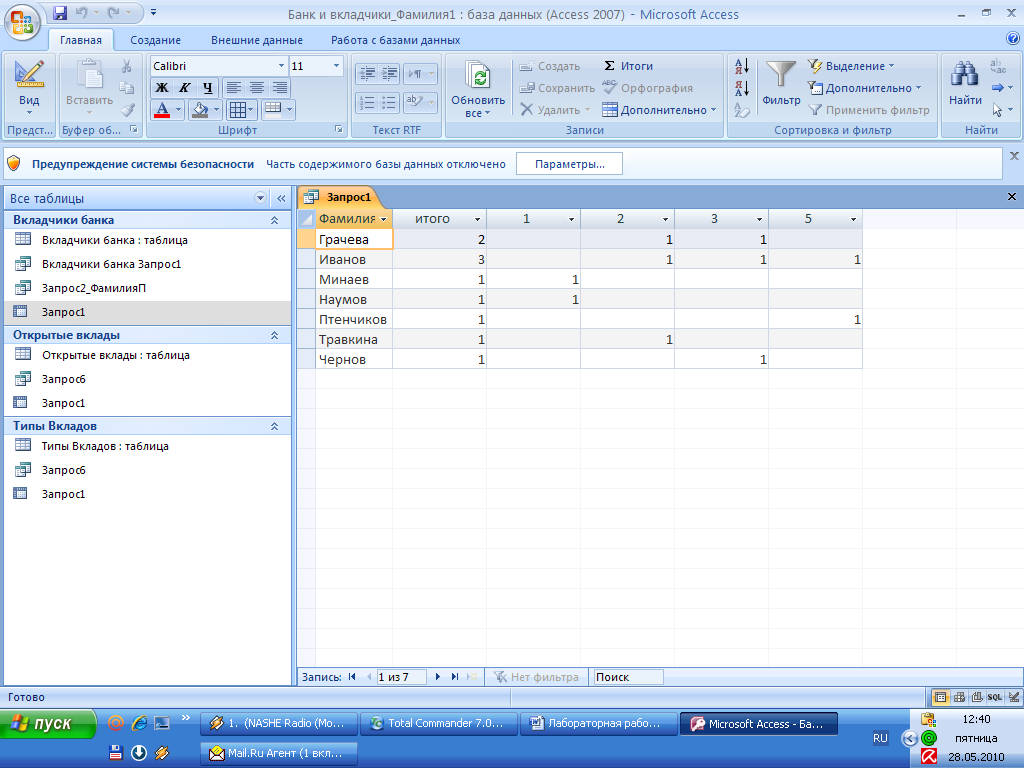This screenshot has height=768, width=1024.
Task: Open help question mark icon
Action: tap(1014, 39)
